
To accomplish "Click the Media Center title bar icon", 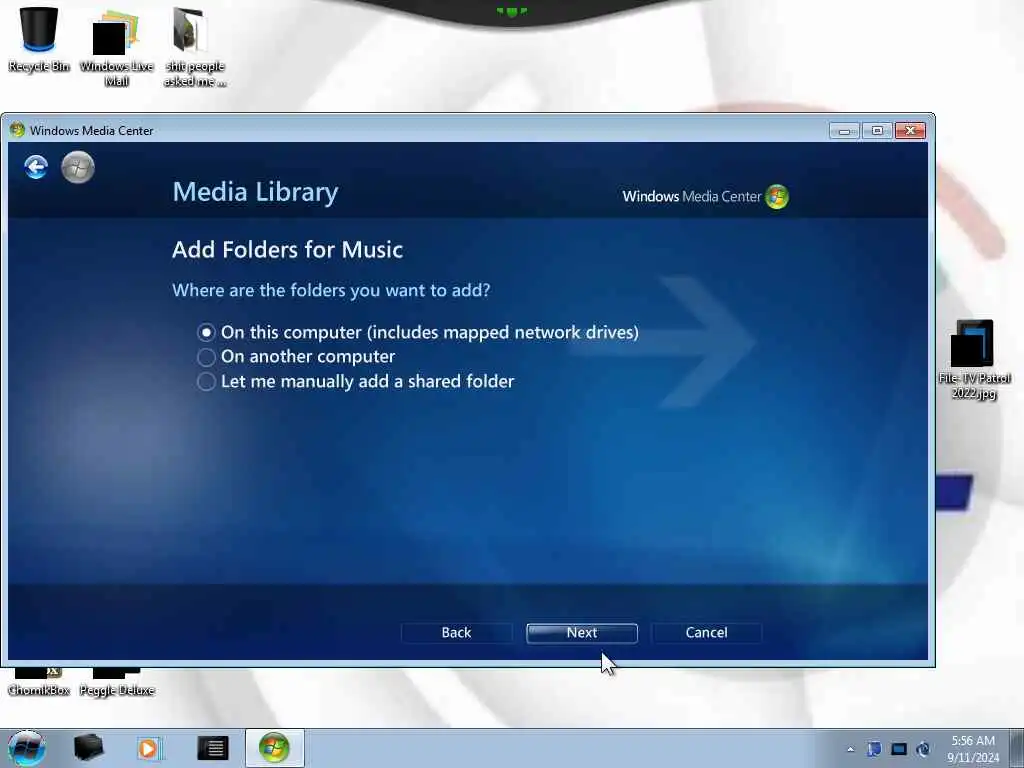I will coord(17,130).
